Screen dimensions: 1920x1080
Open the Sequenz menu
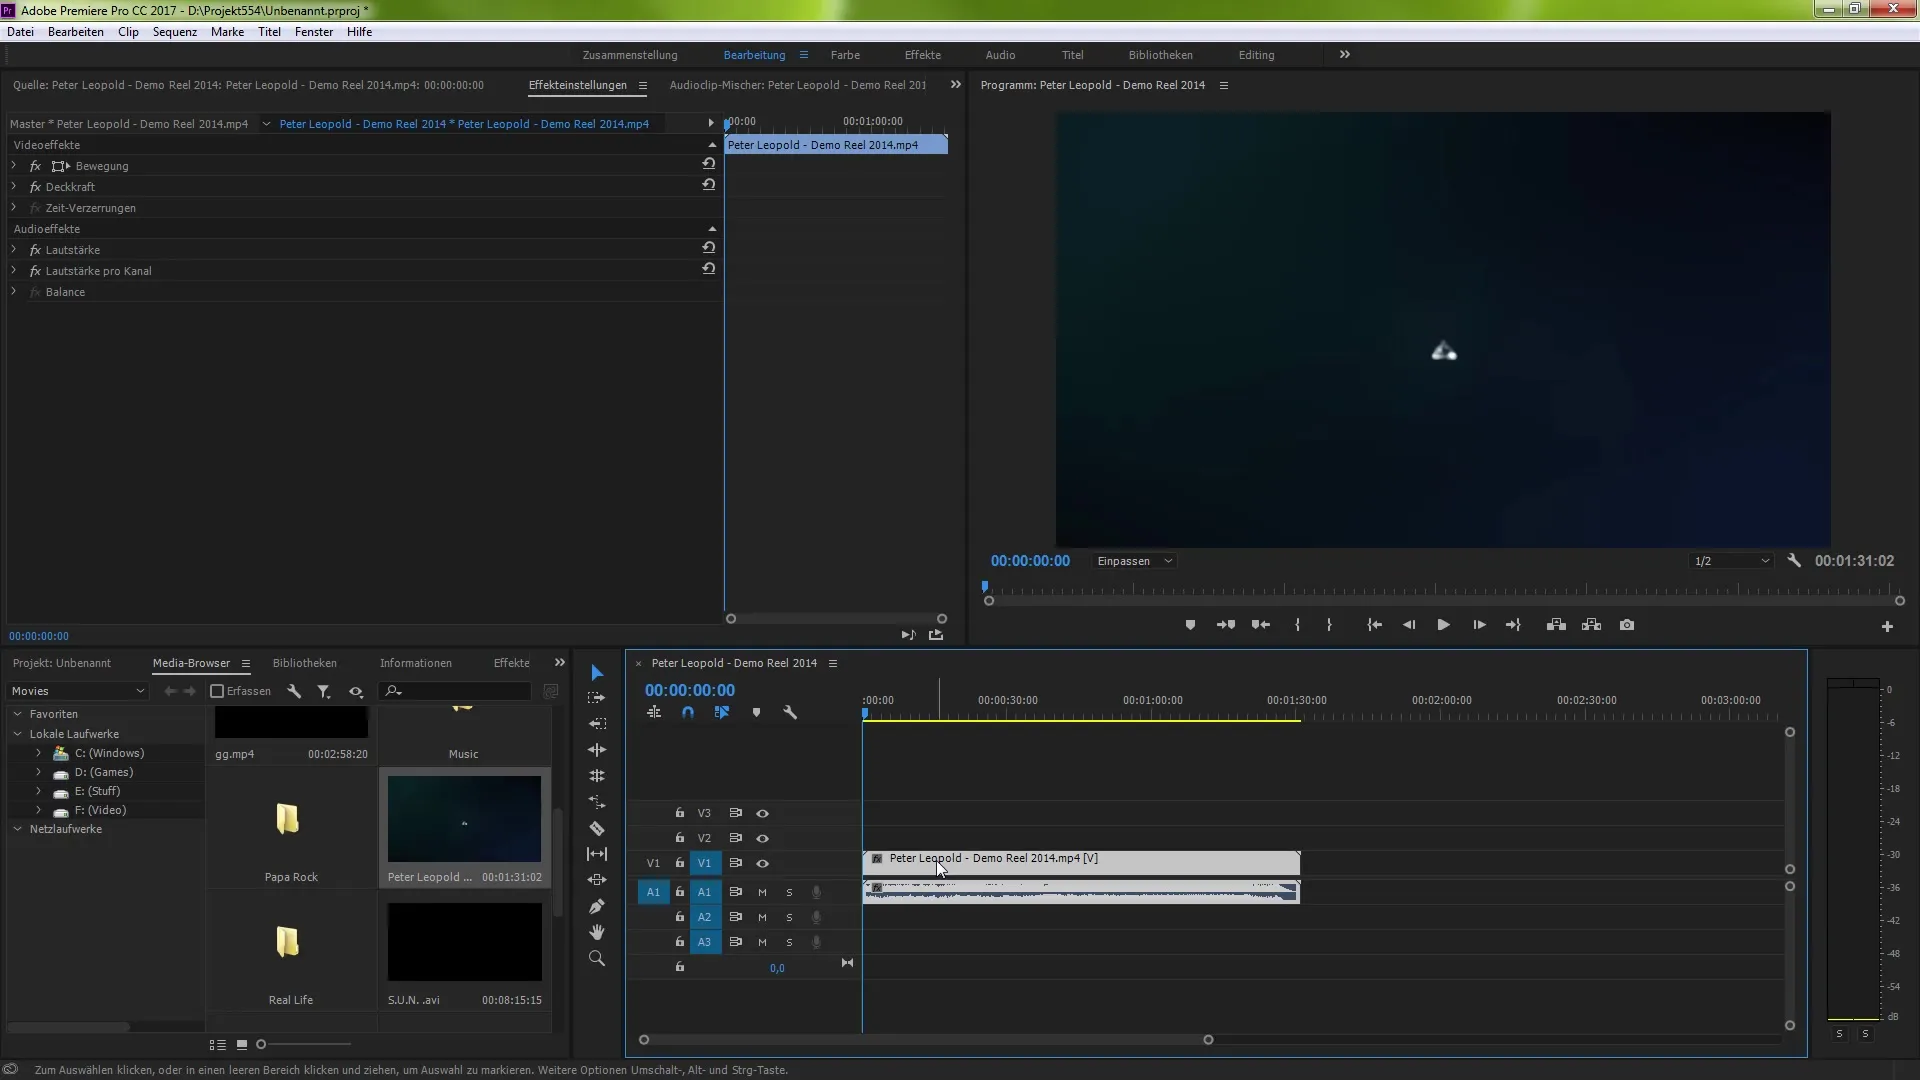175,32
